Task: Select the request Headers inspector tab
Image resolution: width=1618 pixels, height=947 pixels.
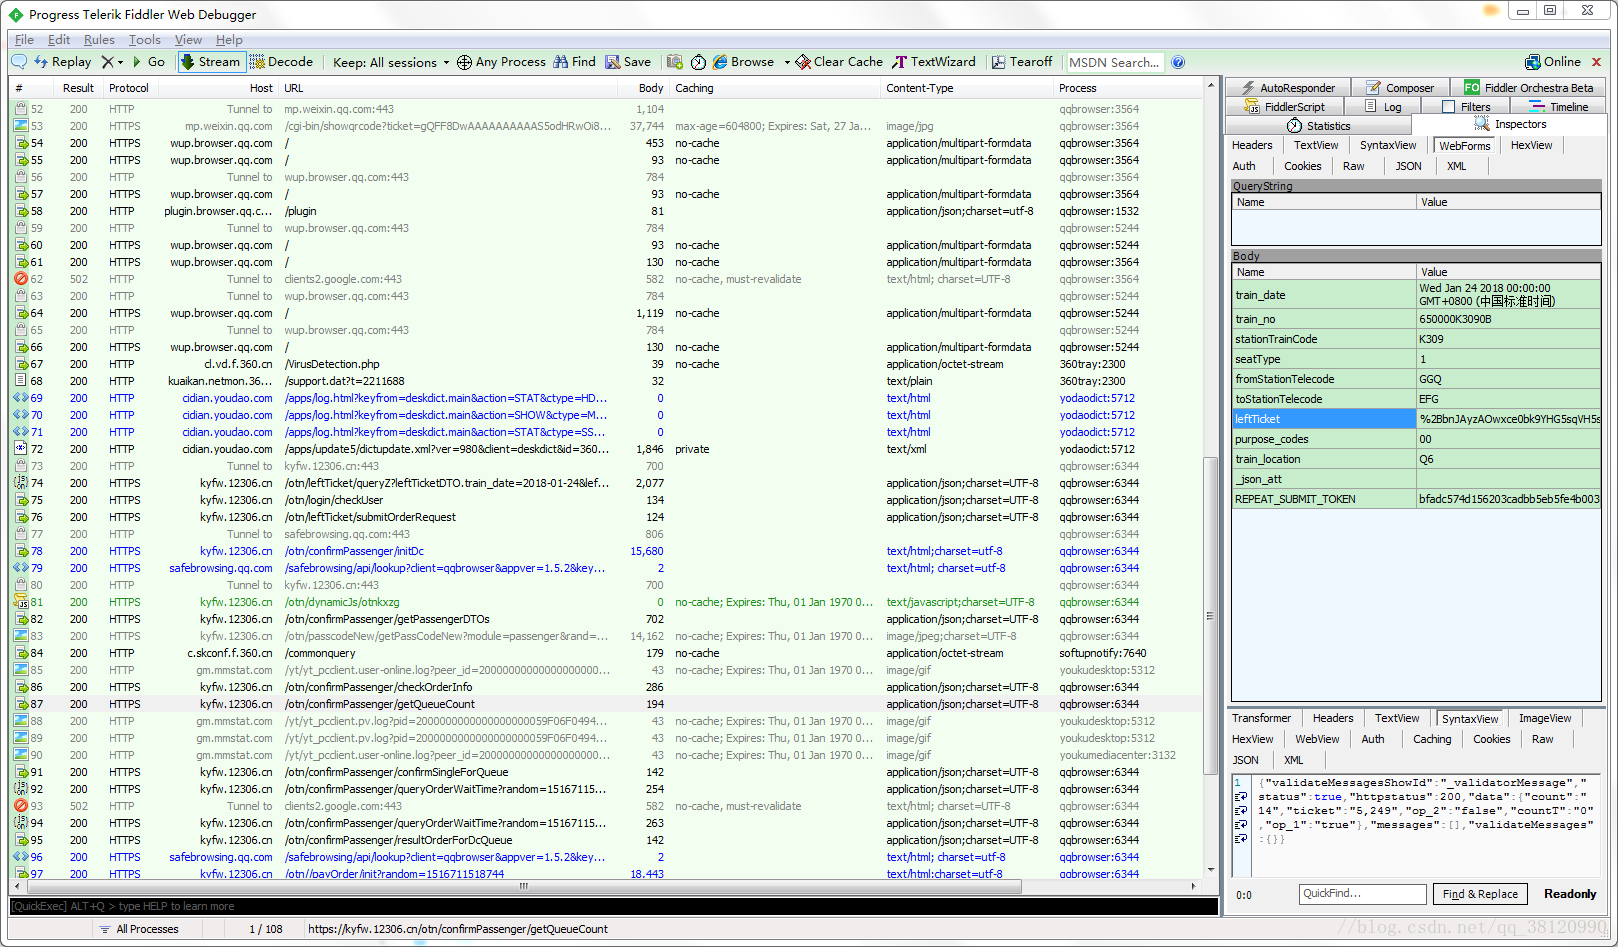Action: click(x=1252, y=146)
